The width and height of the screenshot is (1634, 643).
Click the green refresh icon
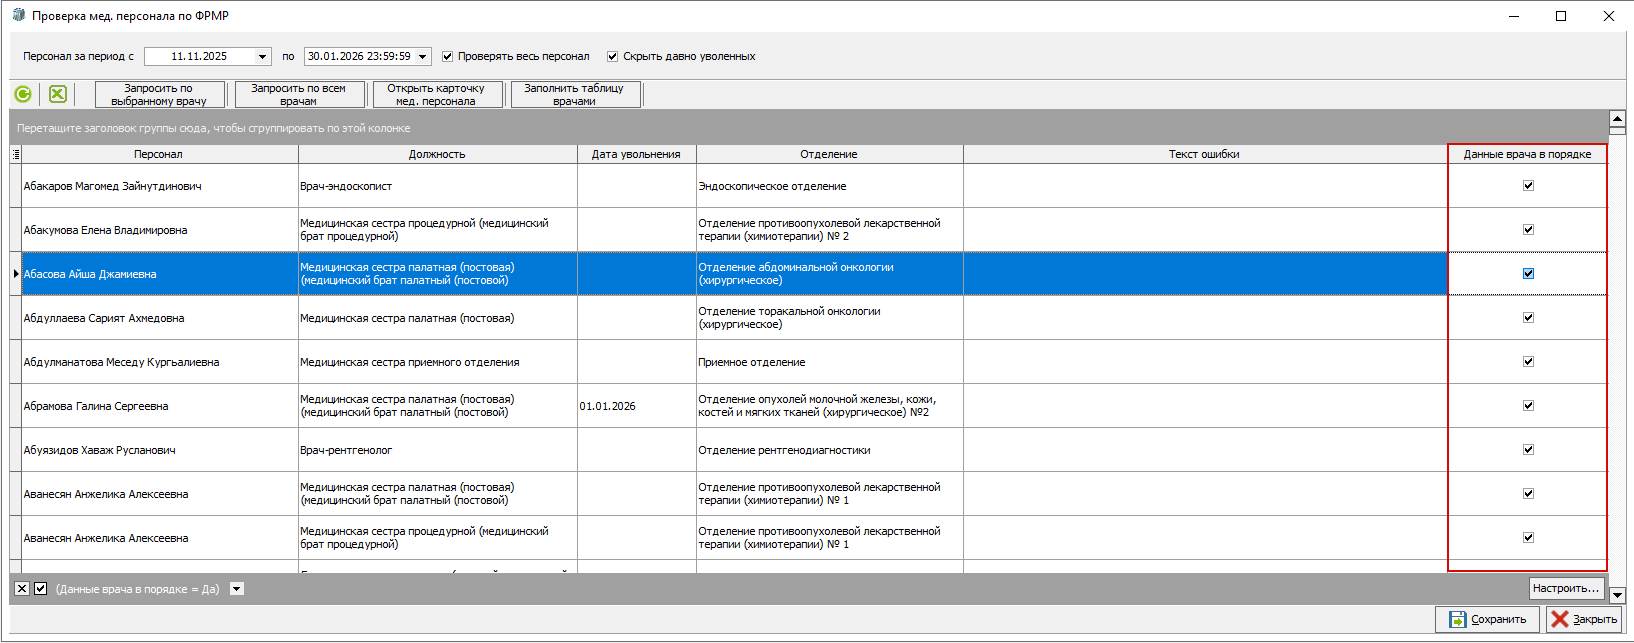[23, 94]
